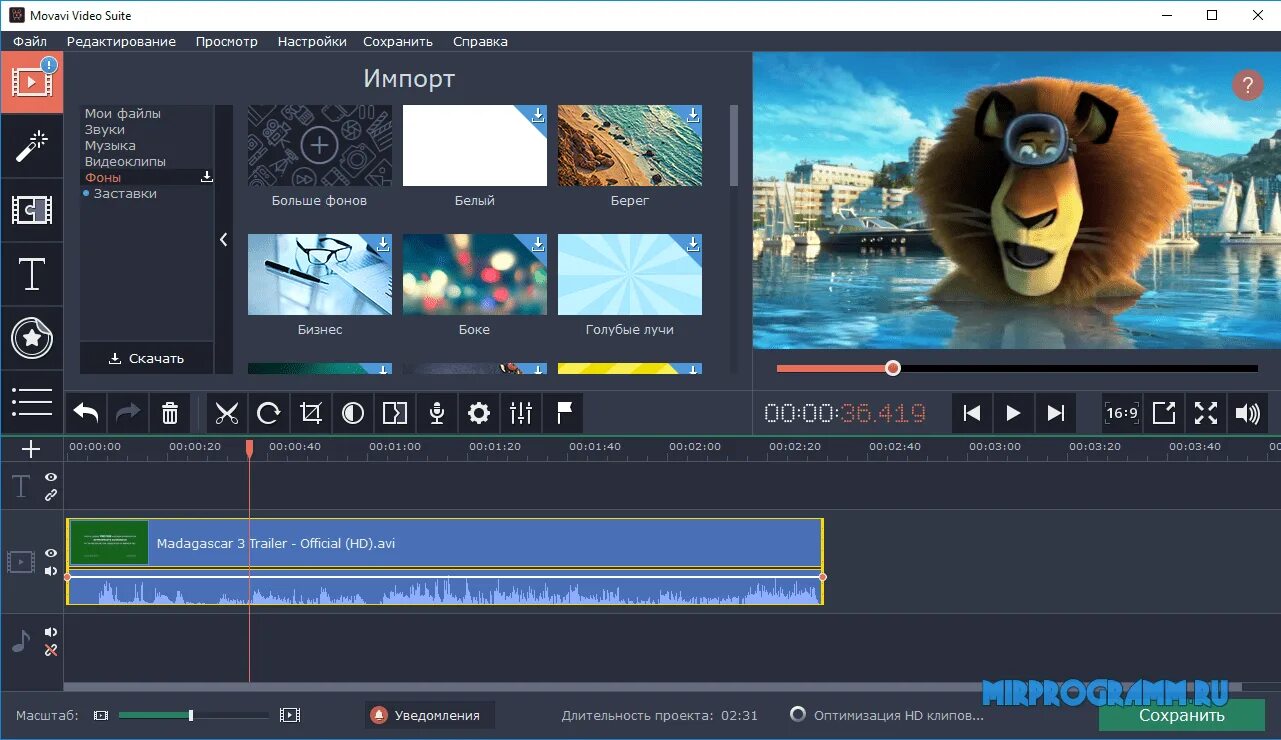Open the Transitions tab icon

32,210
